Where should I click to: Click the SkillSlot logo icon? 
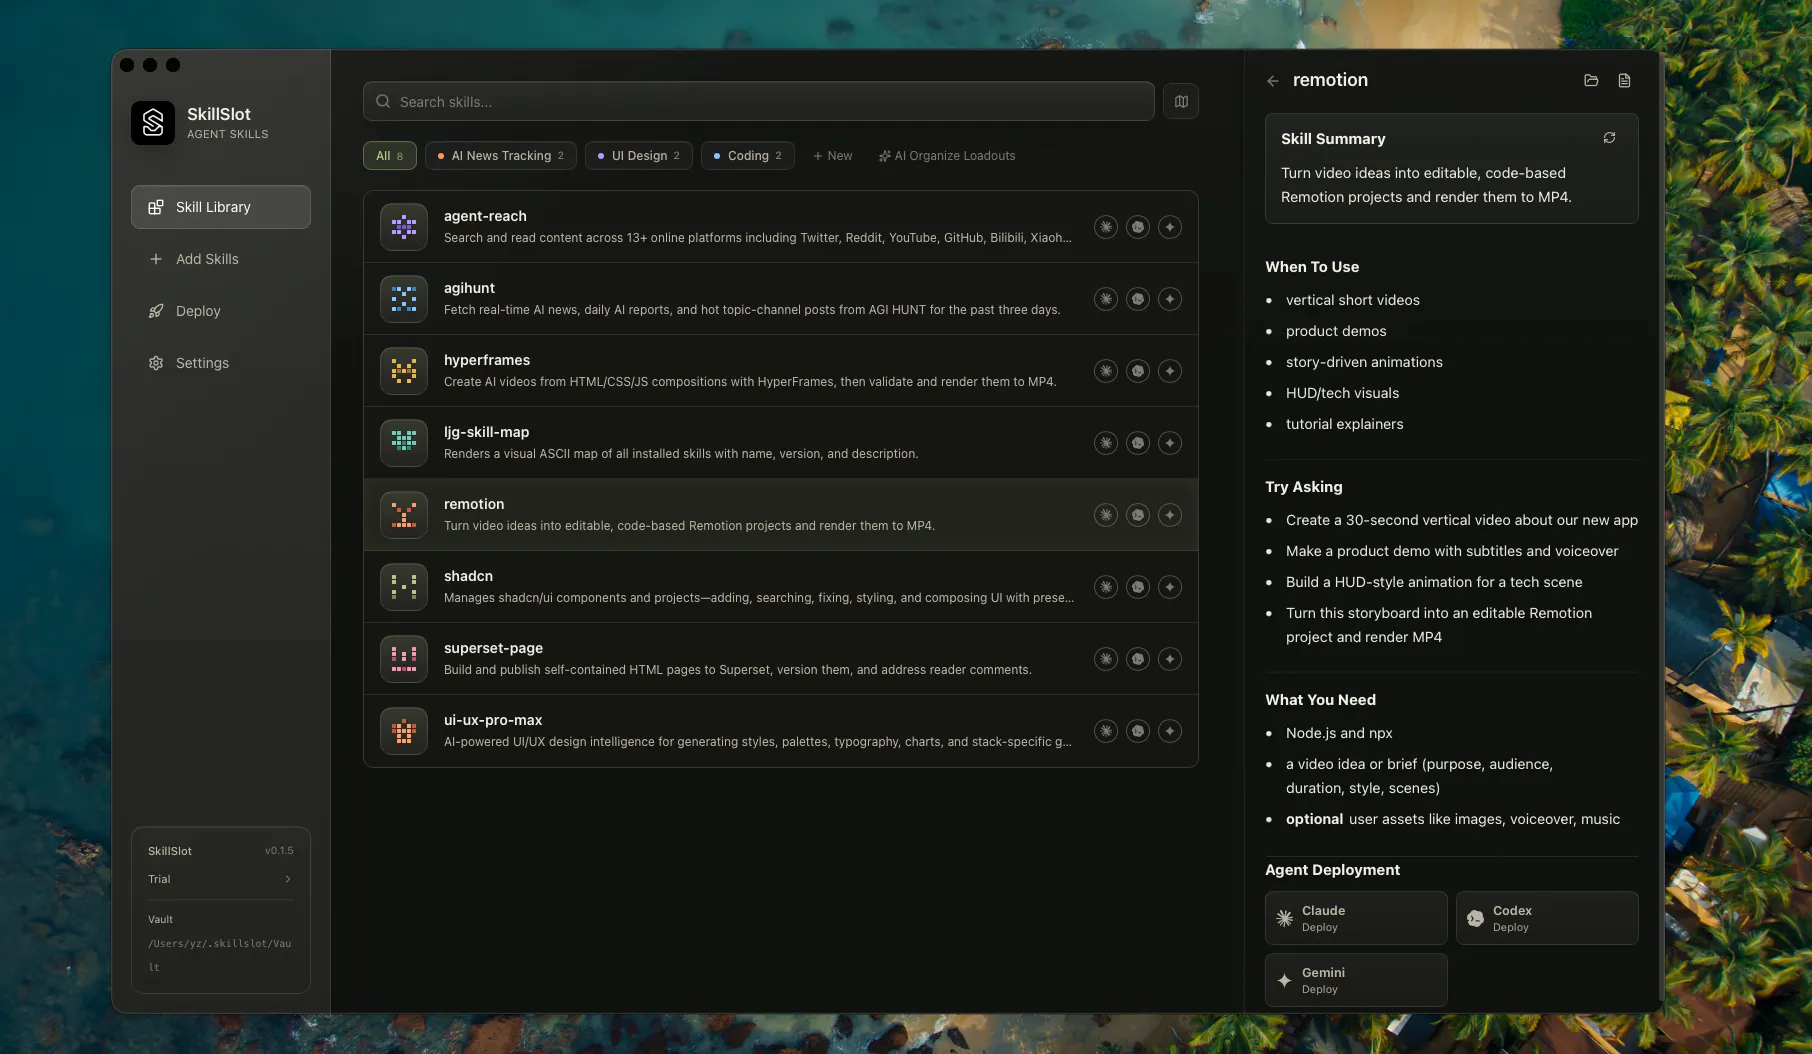tap(153, 123)
